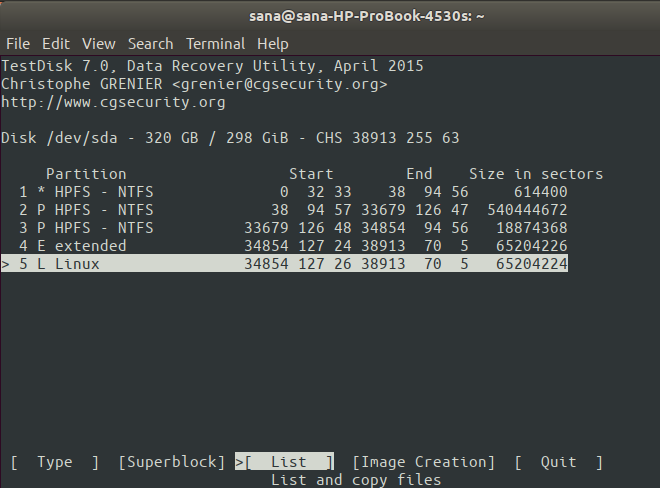Screen dimensions: 660x488
Task: Click the Disk /dev/sda info line
Action: pyautogui.click(x=230, y=138)
